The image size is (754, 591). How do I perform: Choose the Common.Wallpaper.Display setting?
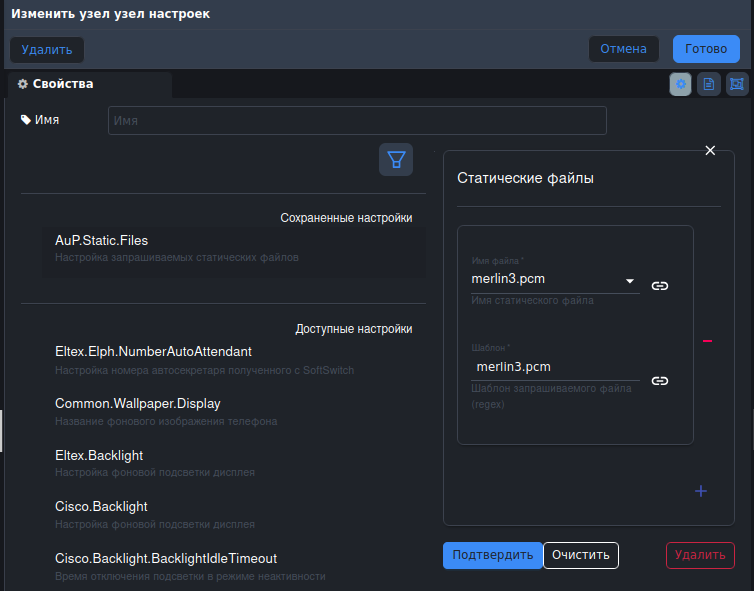(138, 404)
